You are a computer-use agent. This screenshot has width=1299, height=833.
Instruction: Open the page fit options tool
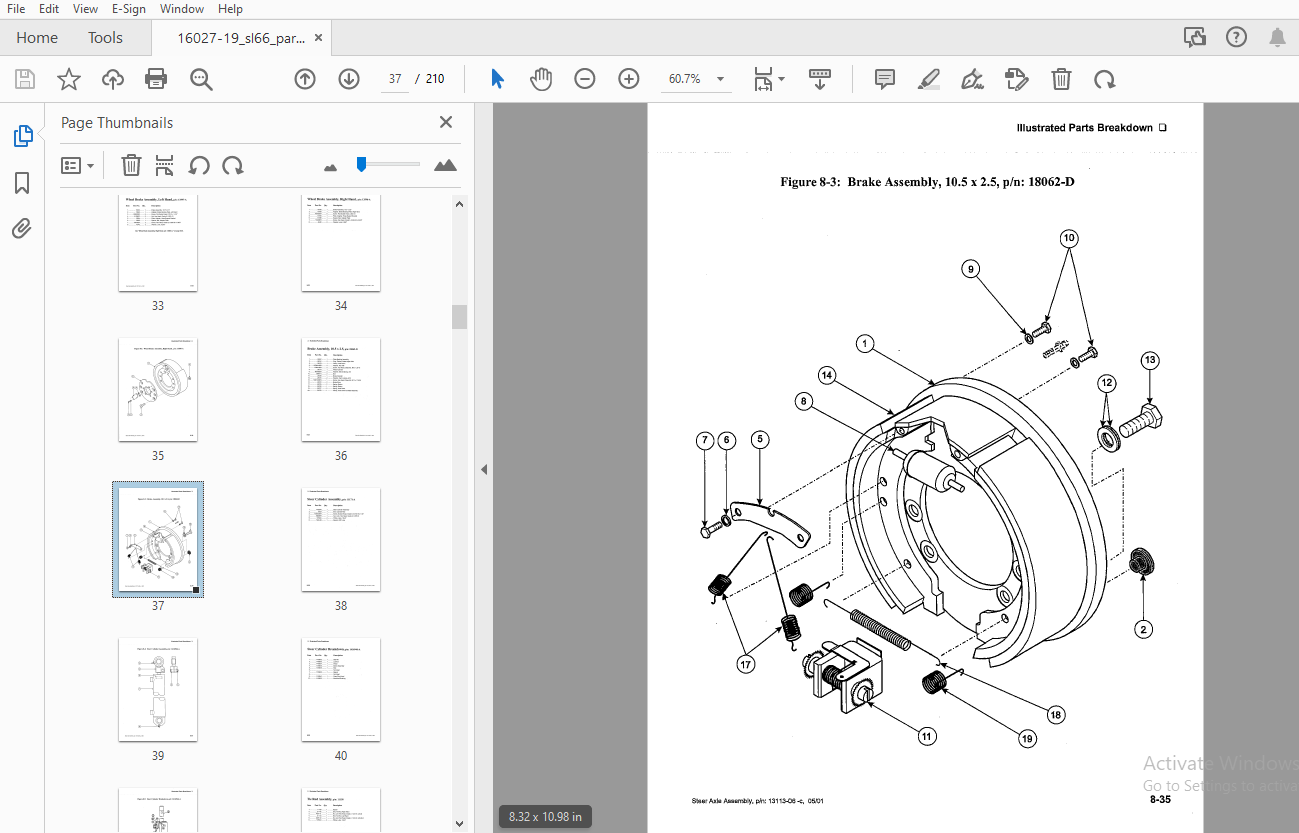763,79
